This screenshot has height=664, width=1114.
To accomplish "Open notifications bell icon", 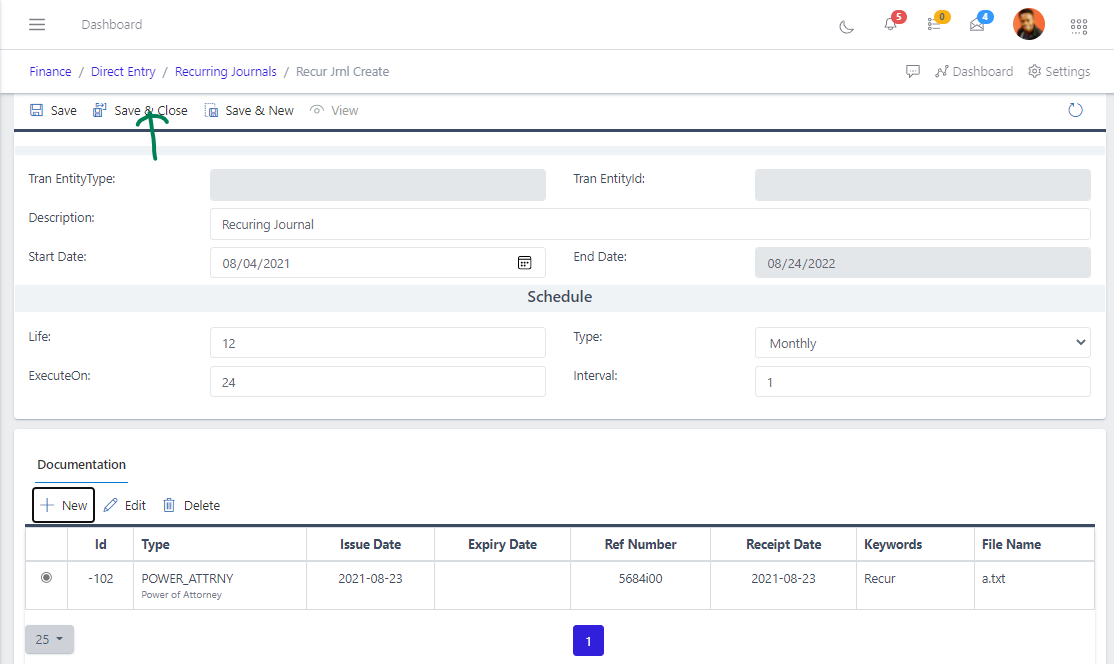I will click(x=890, y=24).
